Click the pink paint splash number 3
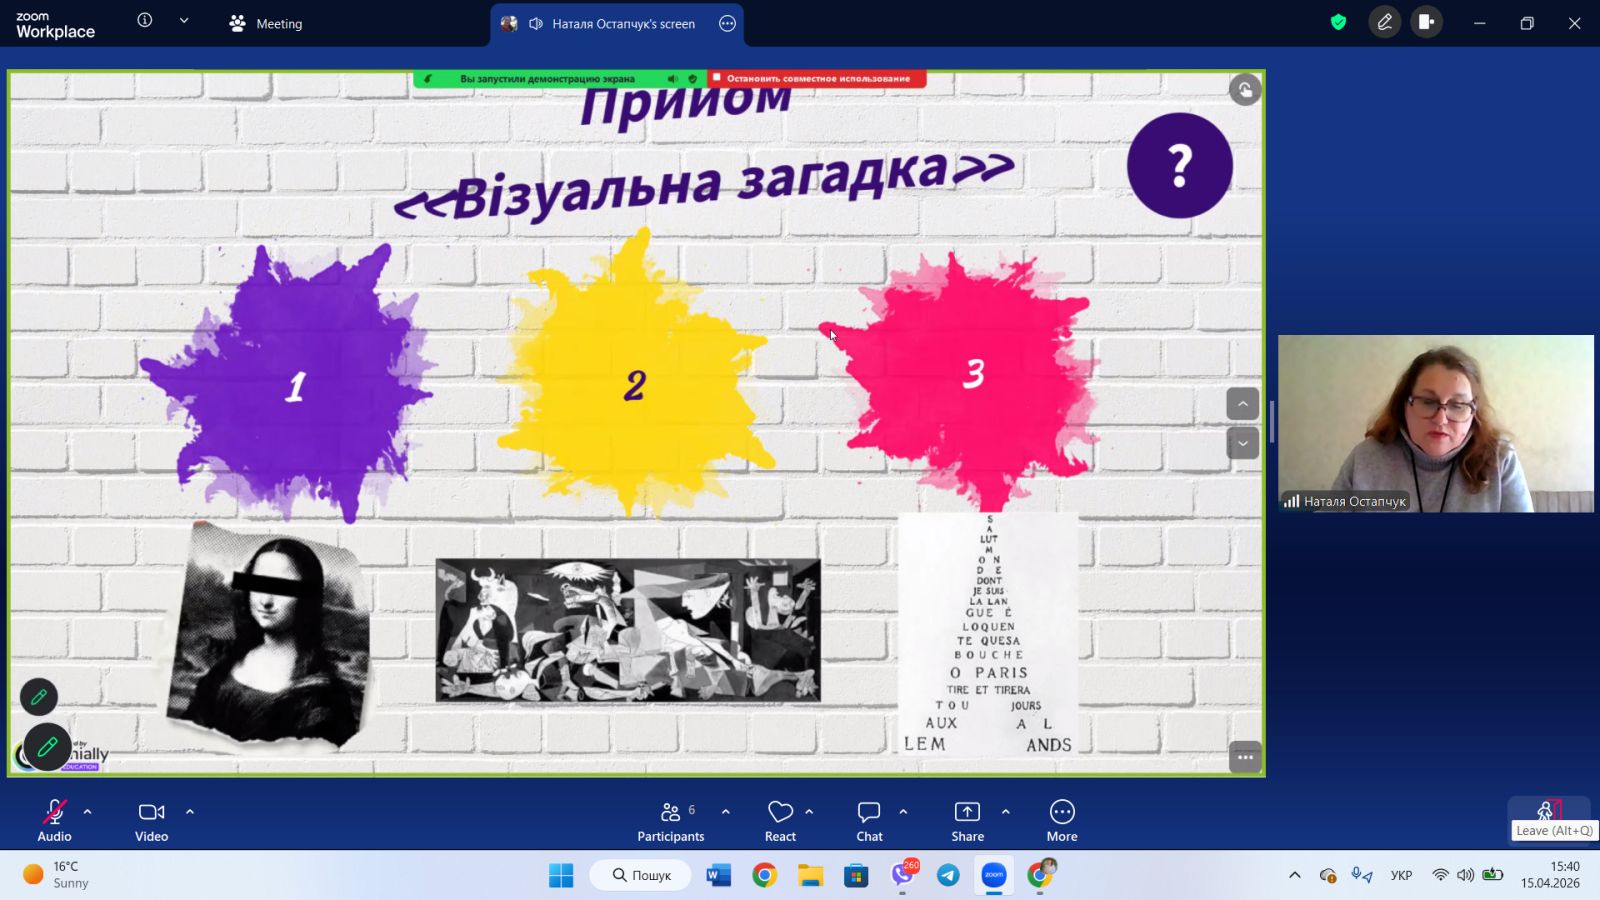The width and height of the screenshot is (1600, 900). (973, 375)
